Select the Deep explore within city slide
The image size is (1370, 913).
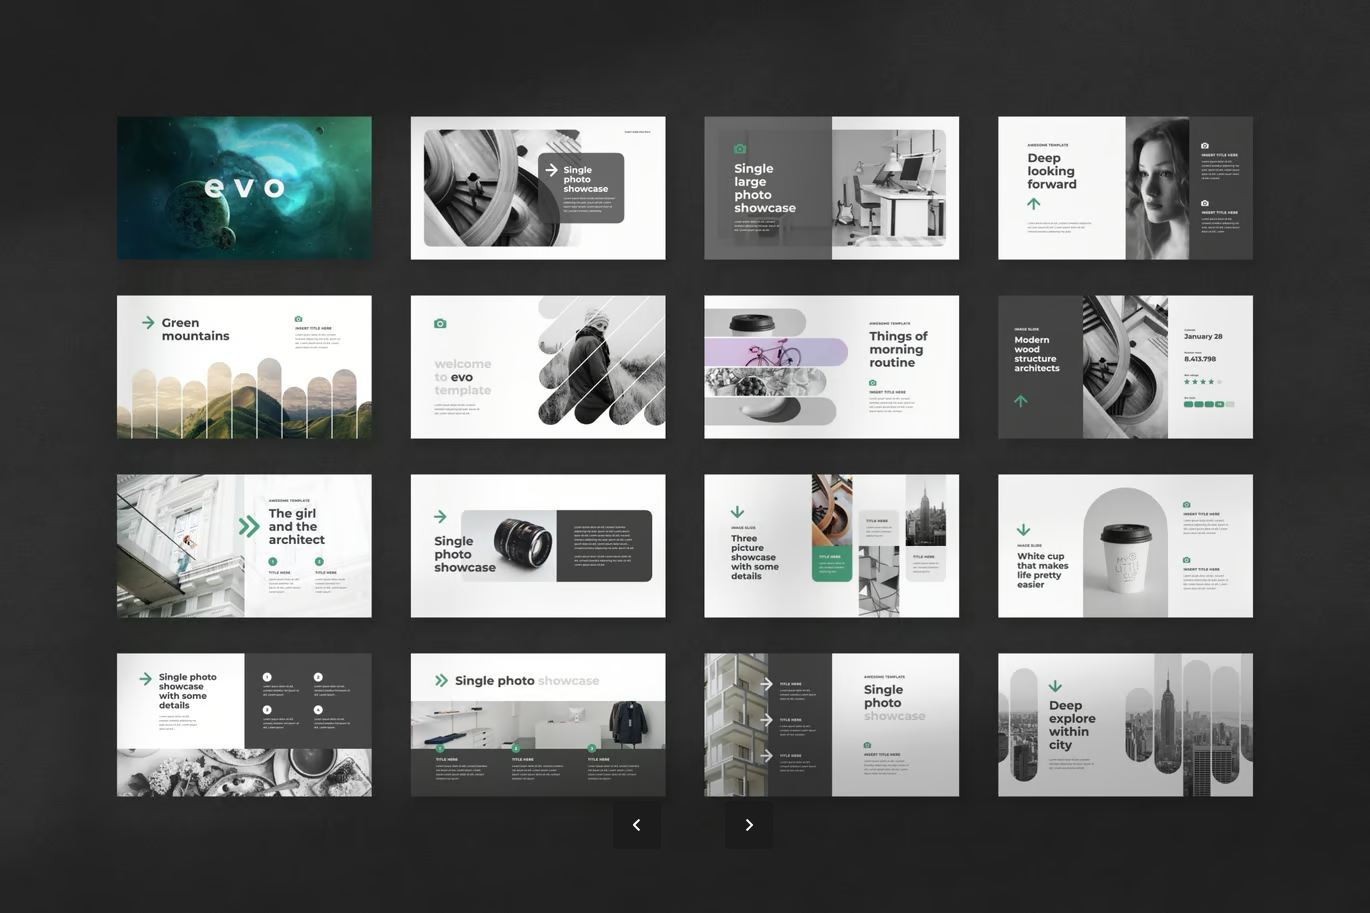[x=1125, y=725]
